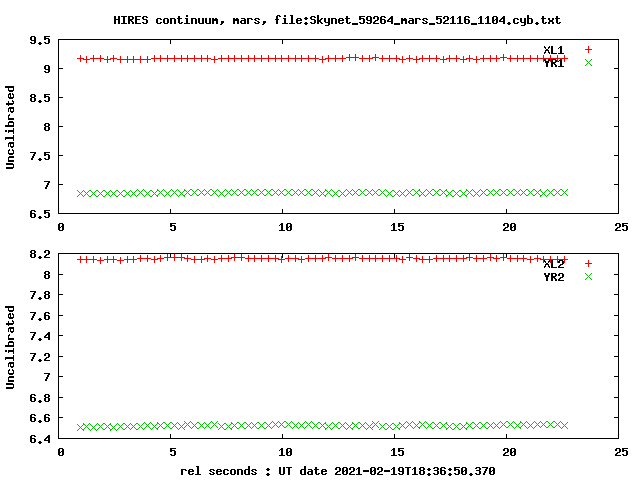640x480 pixels.
Task: Click the 7.8 y-axis tick label
Action: coord(40,295)
